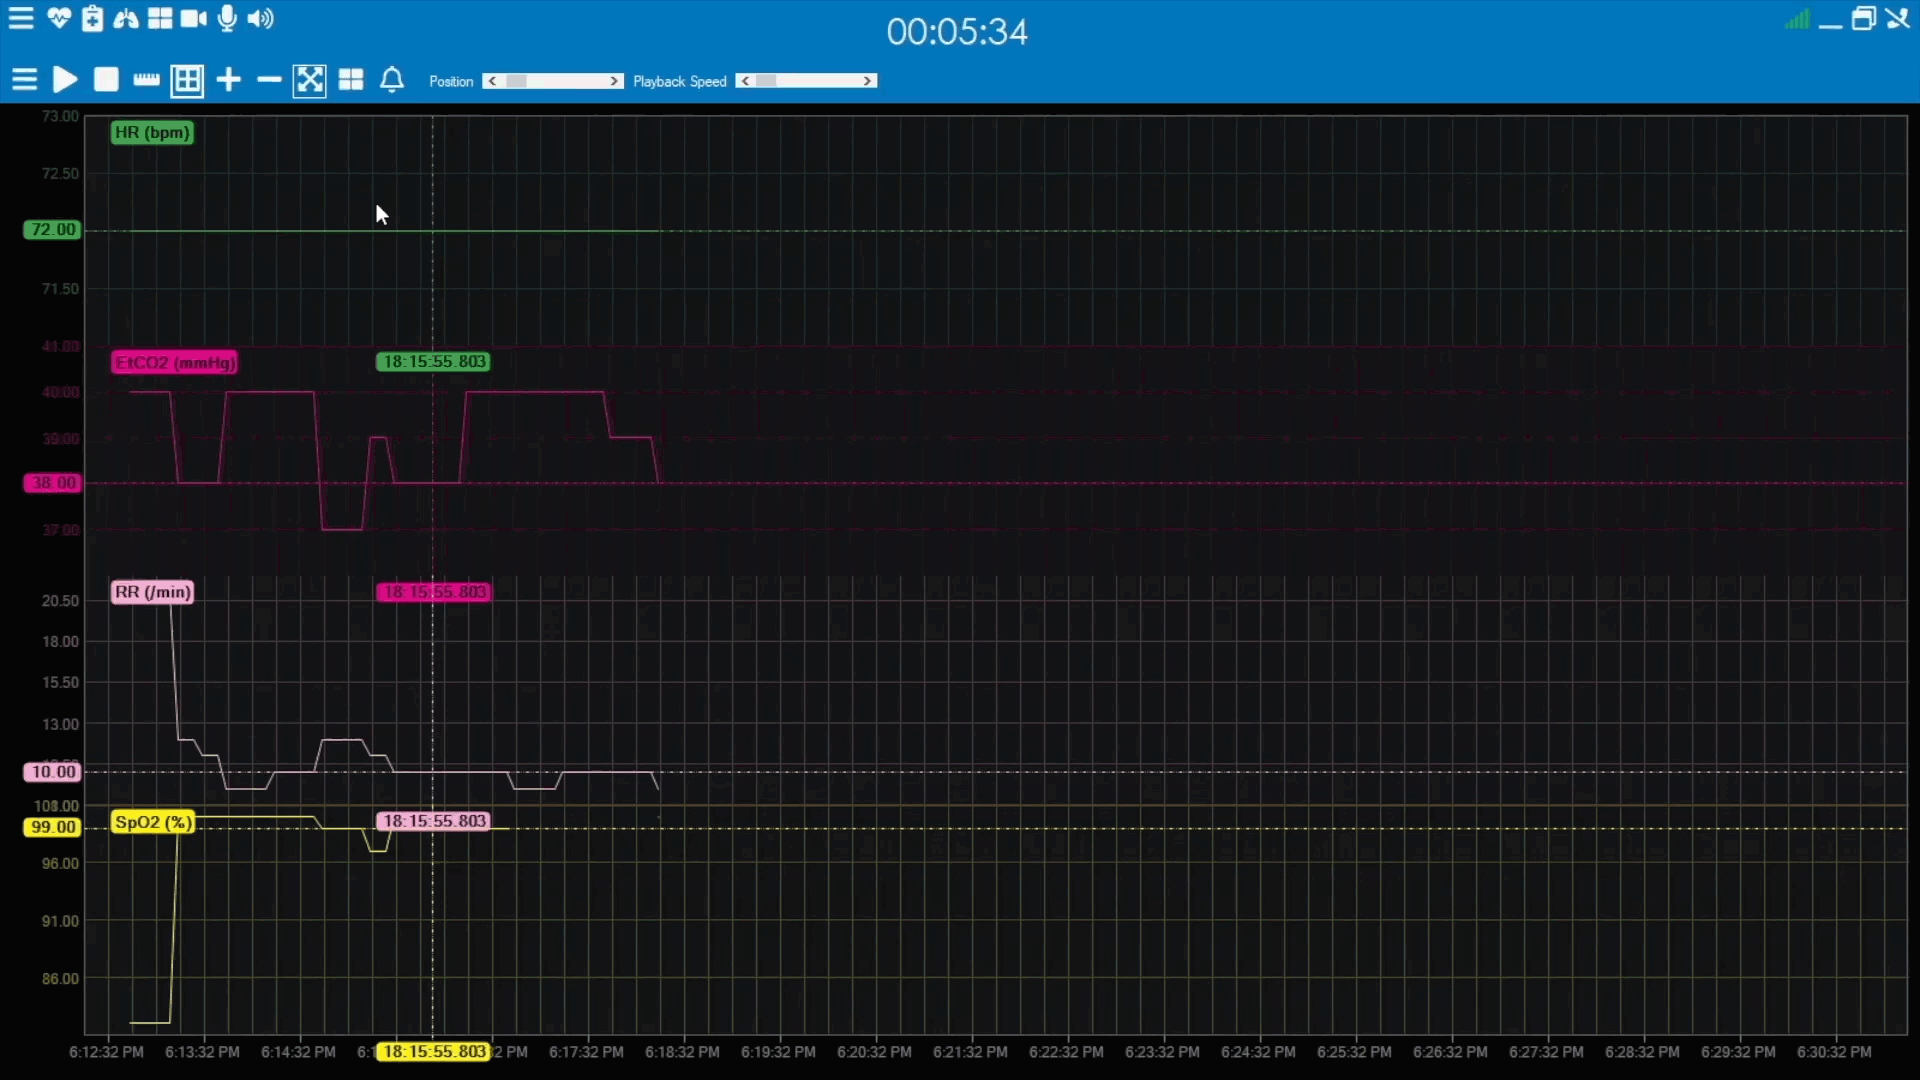Start playback with the Play button
The image size is (1920, 1080).
[65, 80]
